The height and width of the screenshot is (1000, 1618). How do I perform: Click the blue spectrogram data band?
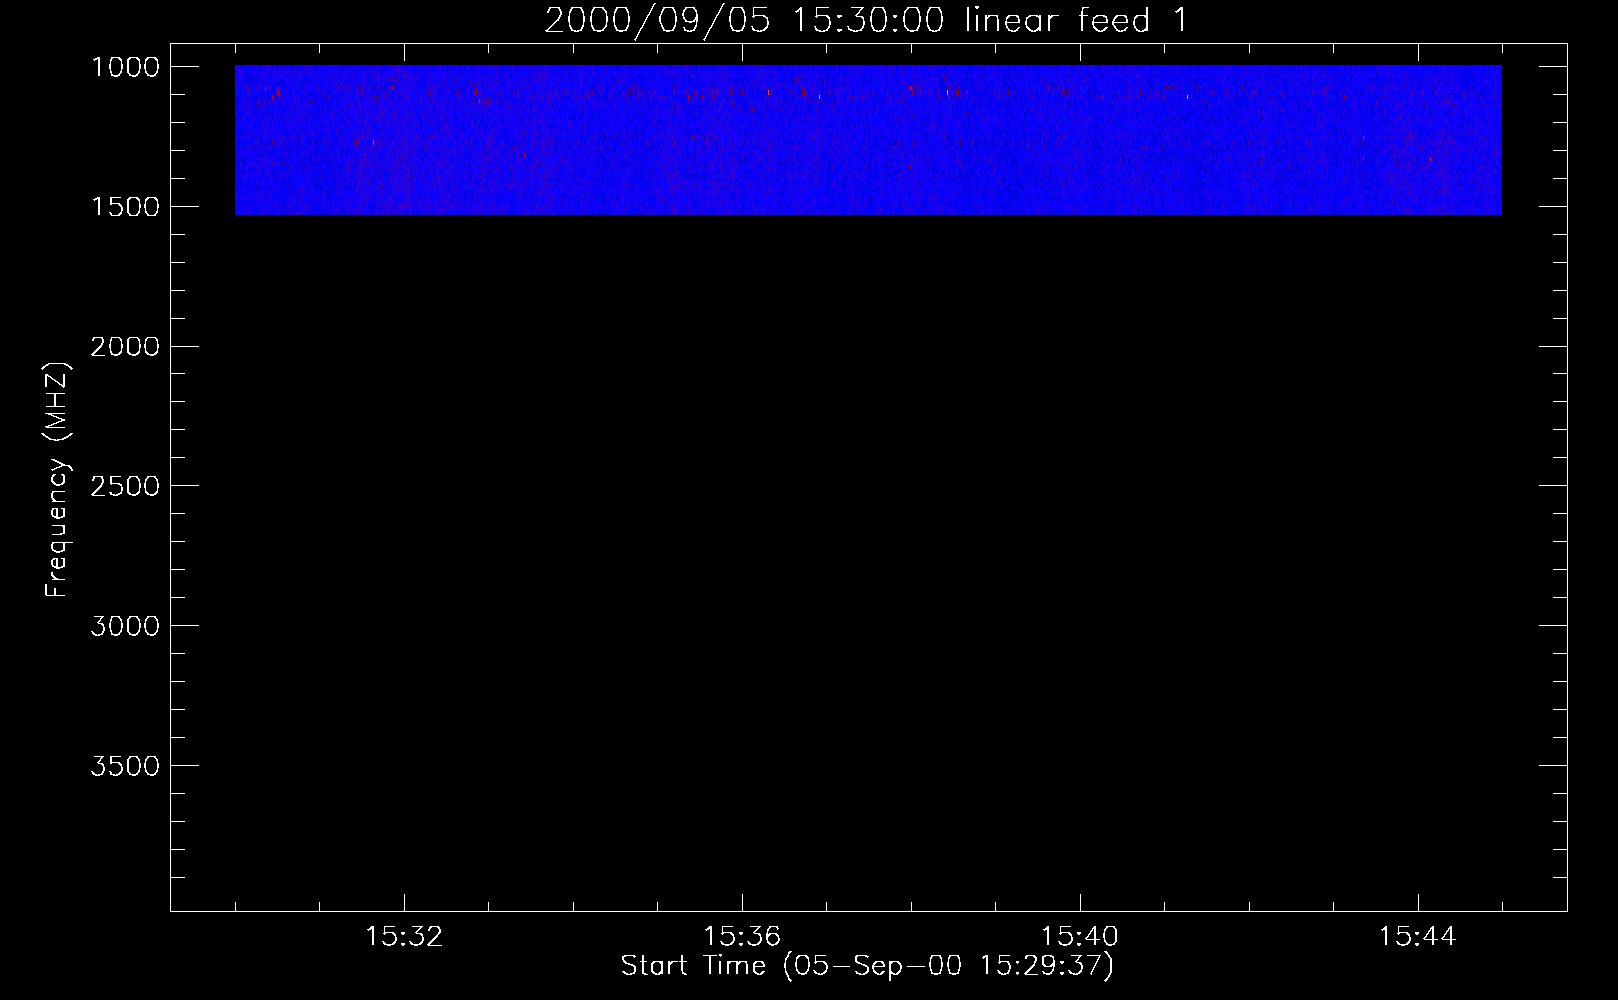tap(868, 140)
